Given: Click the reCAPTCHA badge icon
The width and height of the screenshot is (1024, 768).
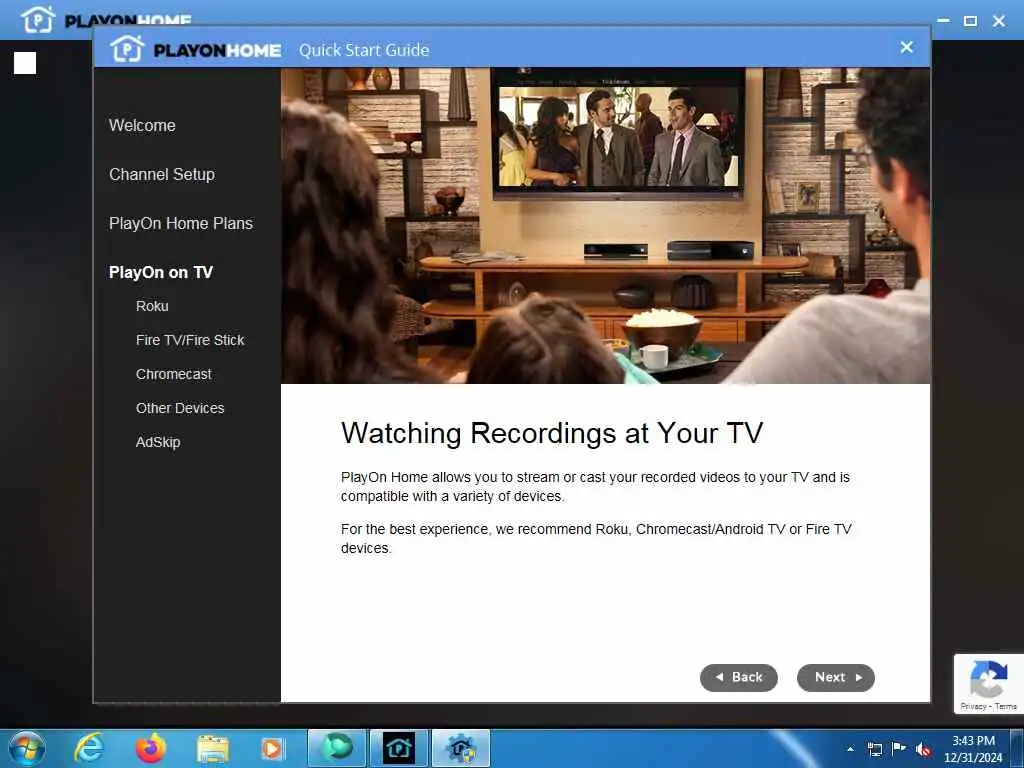Looking at the screenshot, I should click(x=988, y=679).
